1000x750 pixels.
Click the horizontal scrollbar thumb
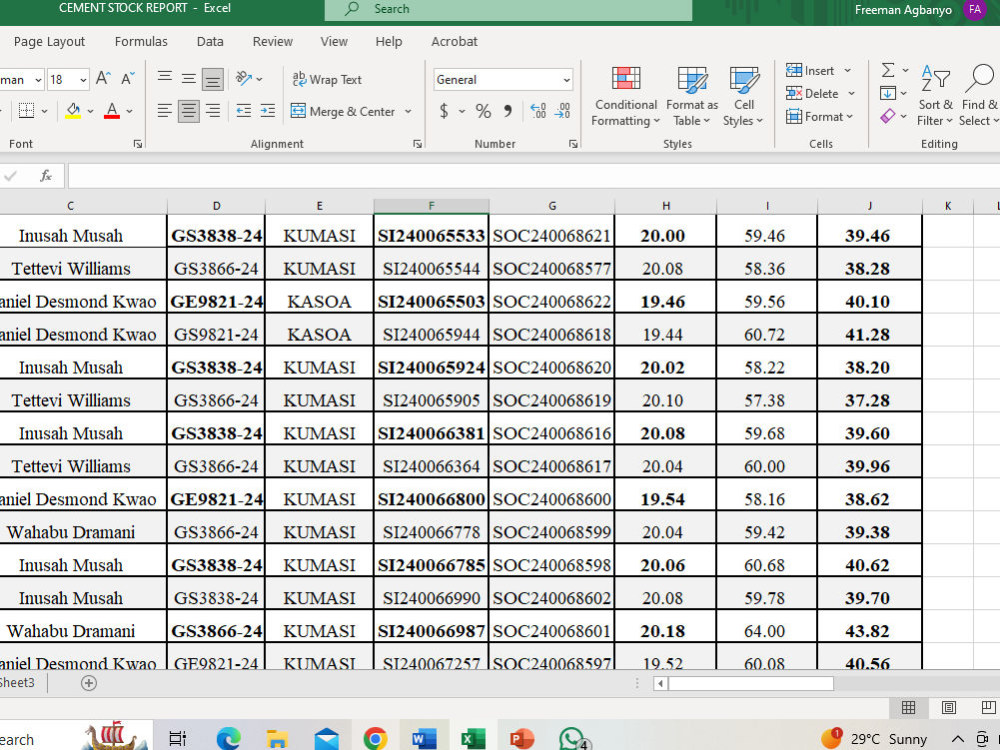(751, 683)
